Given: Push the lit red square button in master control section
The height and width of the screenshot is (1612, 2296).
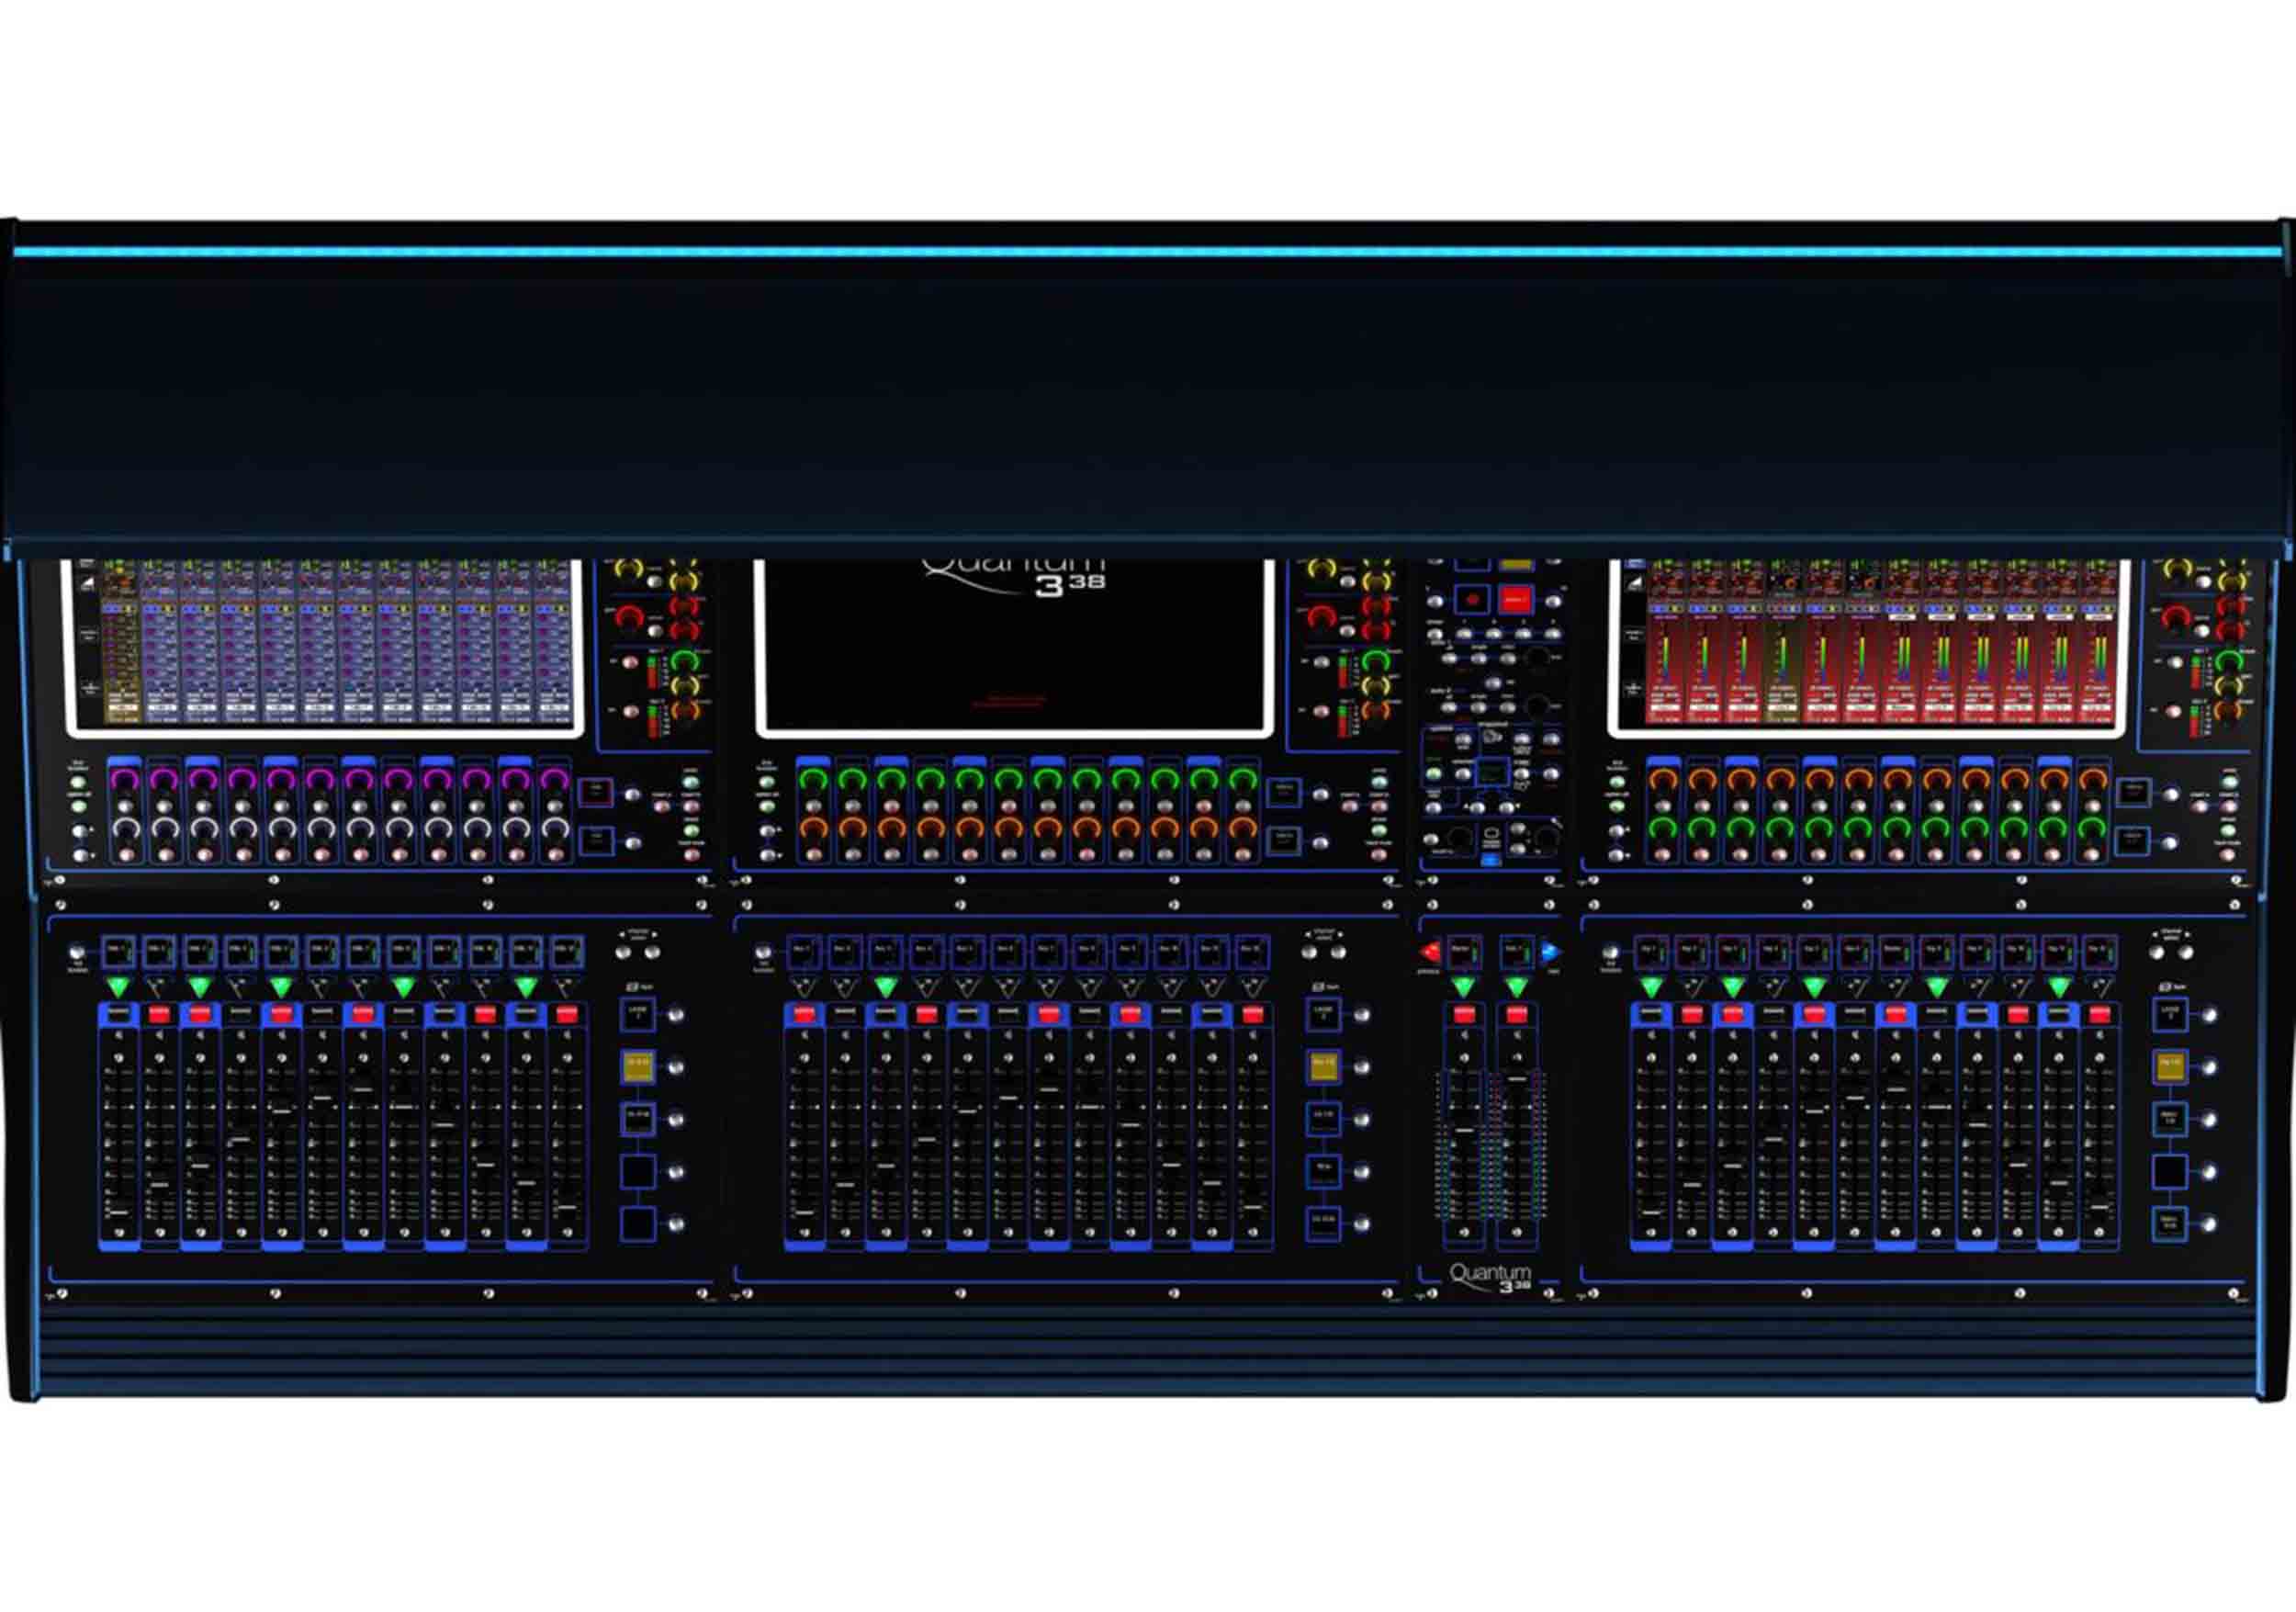Looking at the screenshot, I should [1516, 600].
